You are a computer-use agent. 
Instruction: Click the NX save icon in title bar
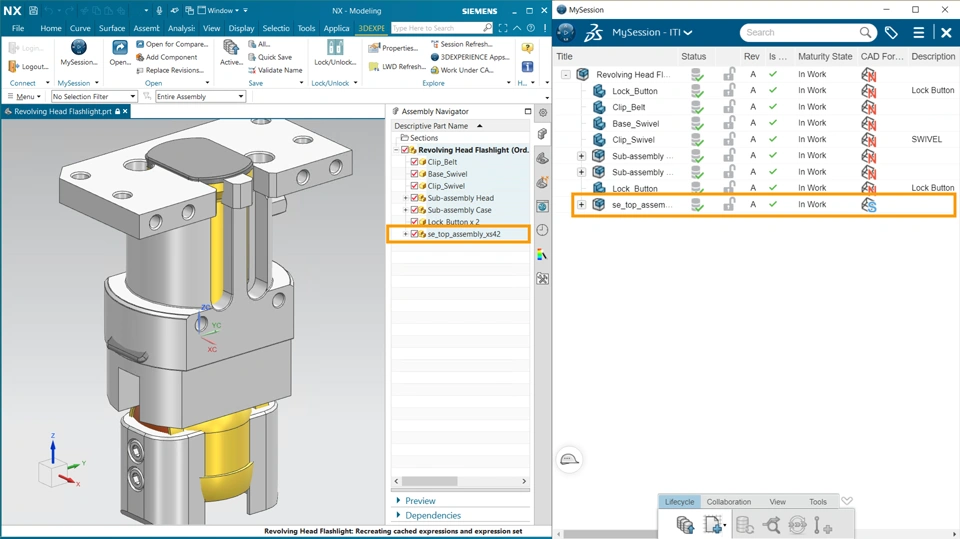pos(33,10)
